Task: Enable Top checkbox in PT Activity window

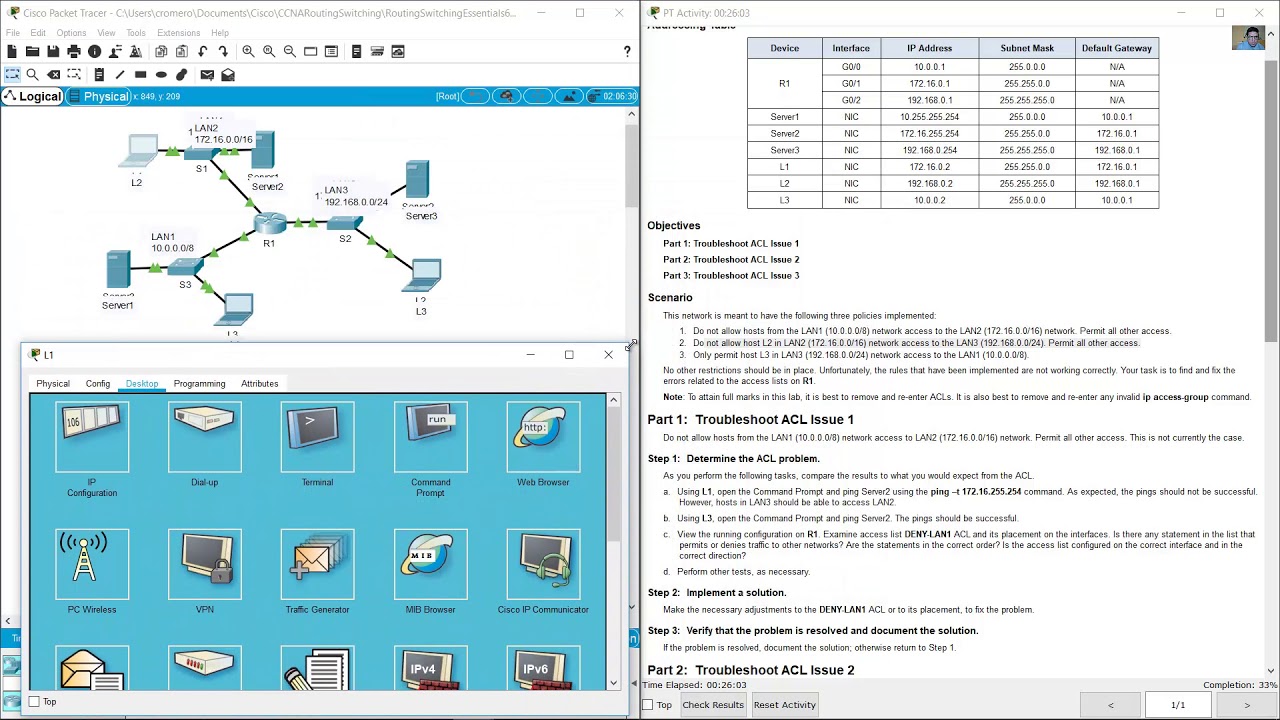Action: coord(648,705)
